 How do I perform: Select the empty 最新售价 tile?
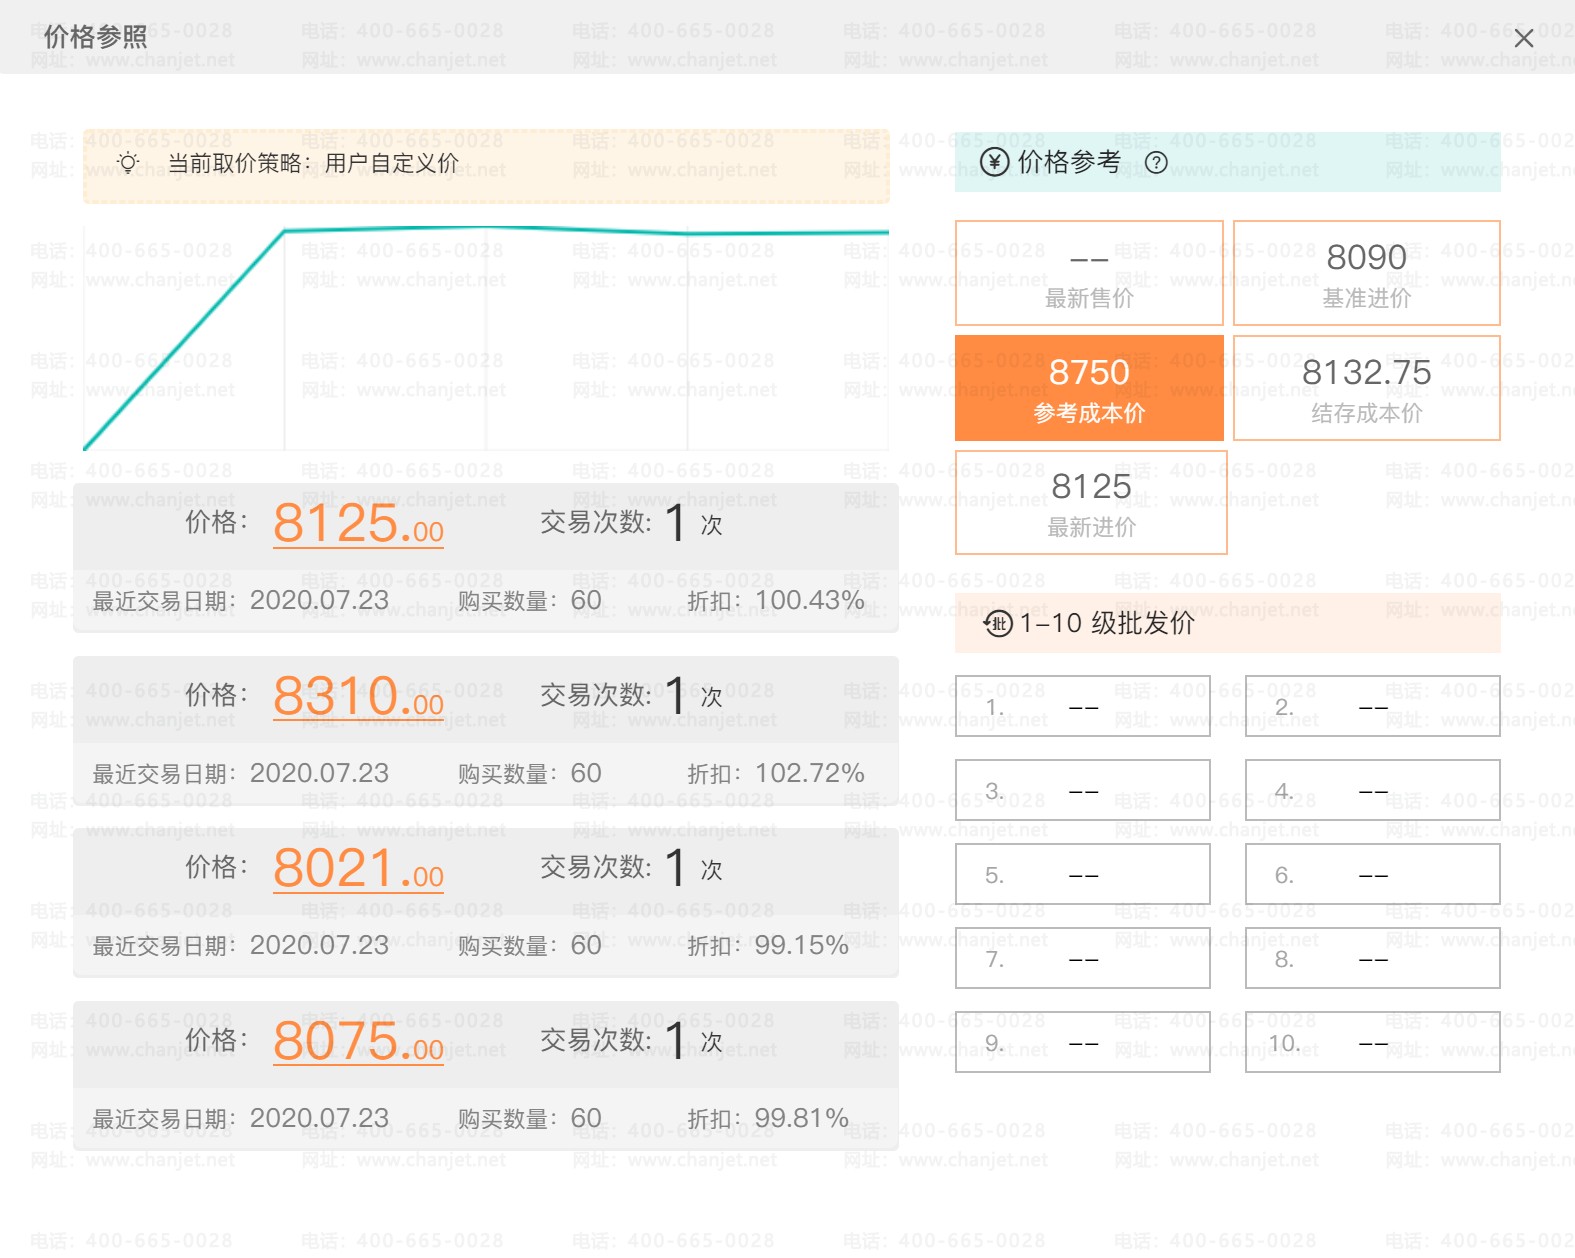coord(1089,273)
